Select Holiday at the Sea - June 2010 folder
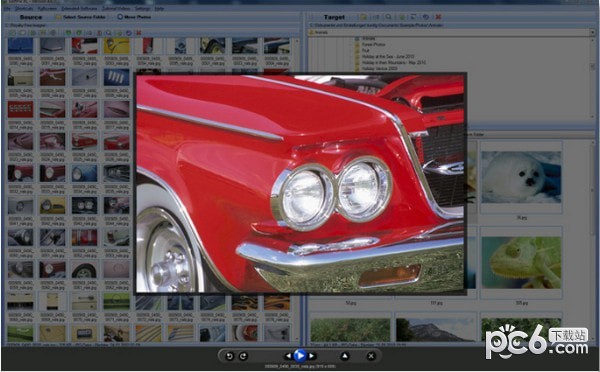This screenshot has height=372, width=600. [x=388, y=56]
